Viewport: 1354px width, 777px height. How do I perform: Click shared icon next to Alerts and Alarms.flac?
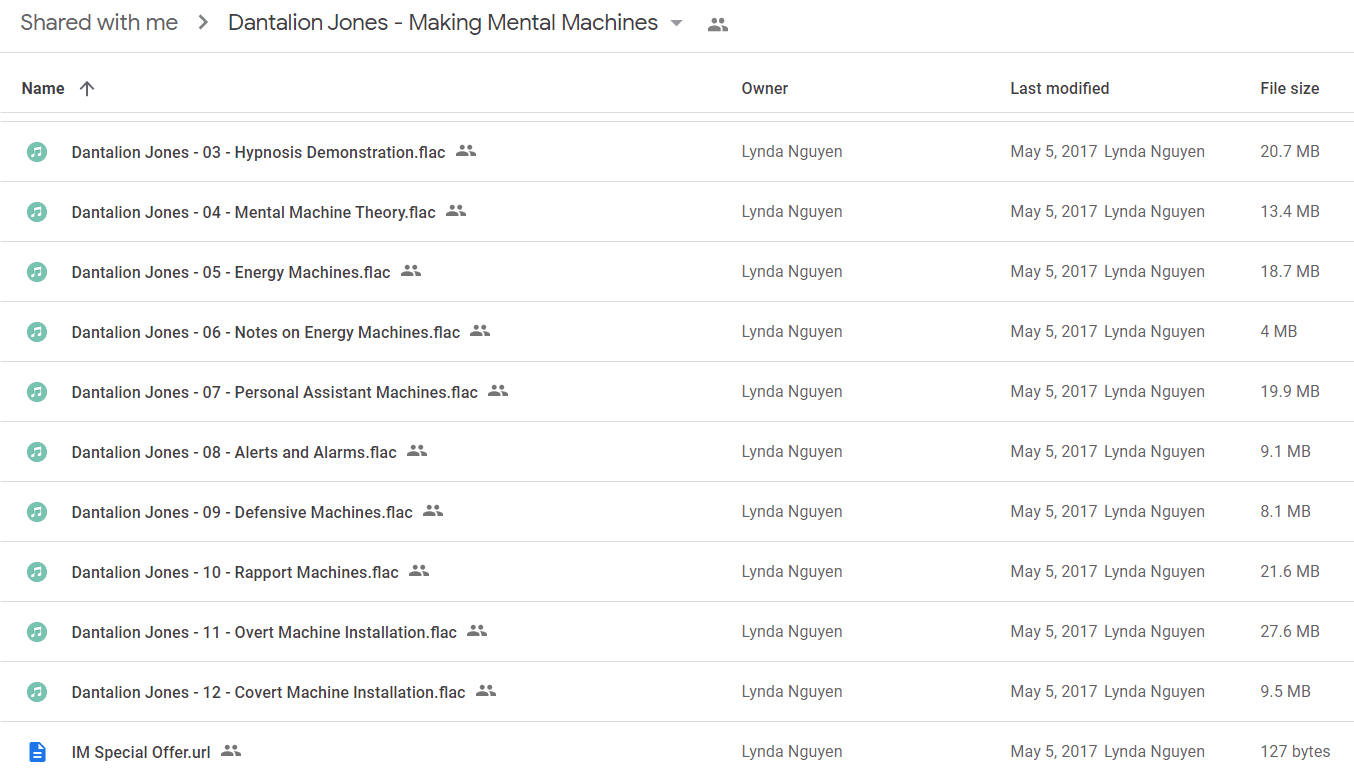[417, 451]
